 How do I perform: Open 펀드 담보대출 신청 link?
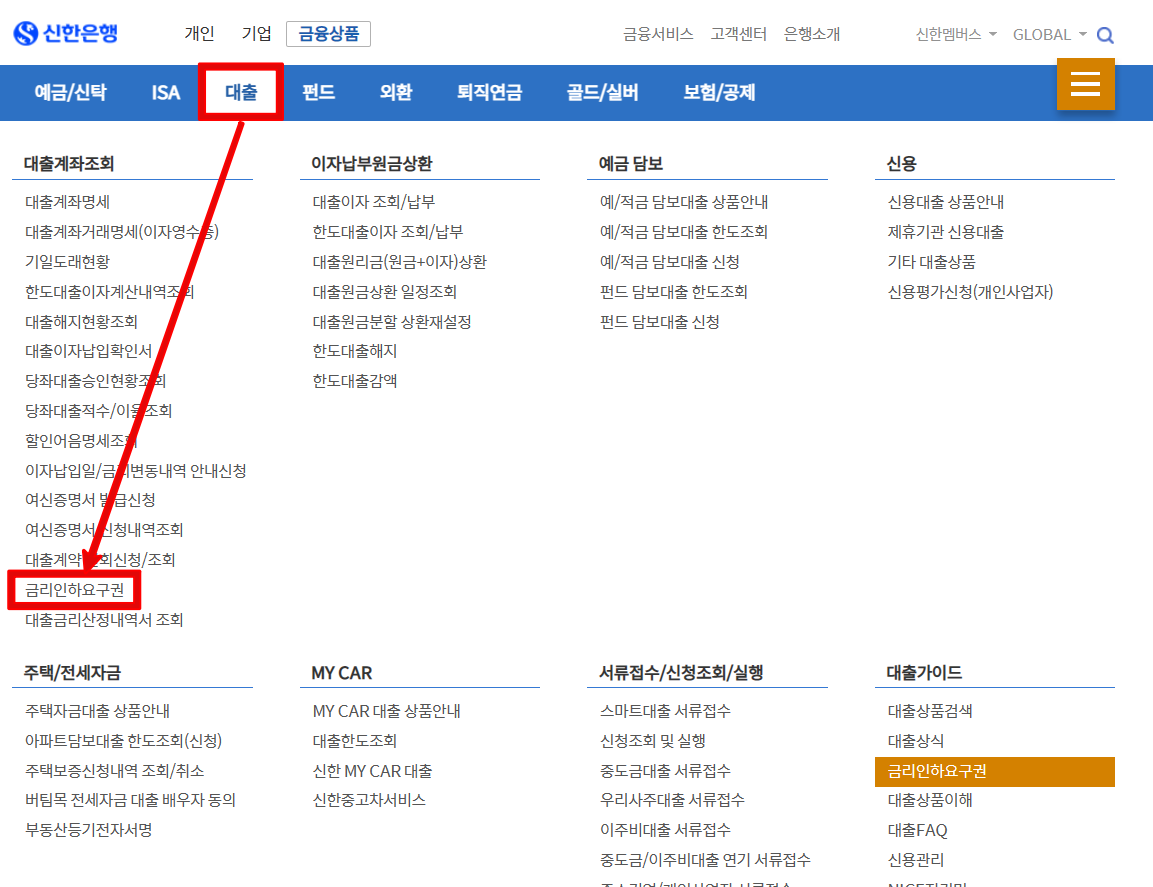[x=660, y=322]
